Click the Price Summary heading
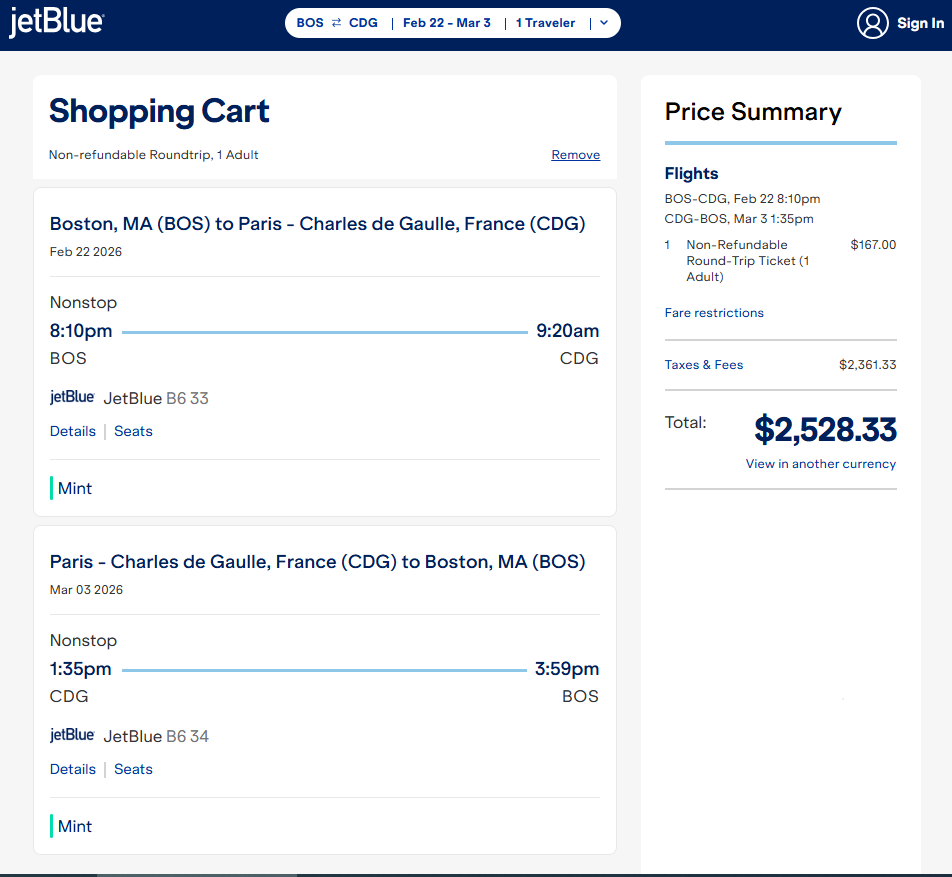 (x=753, y=112)
